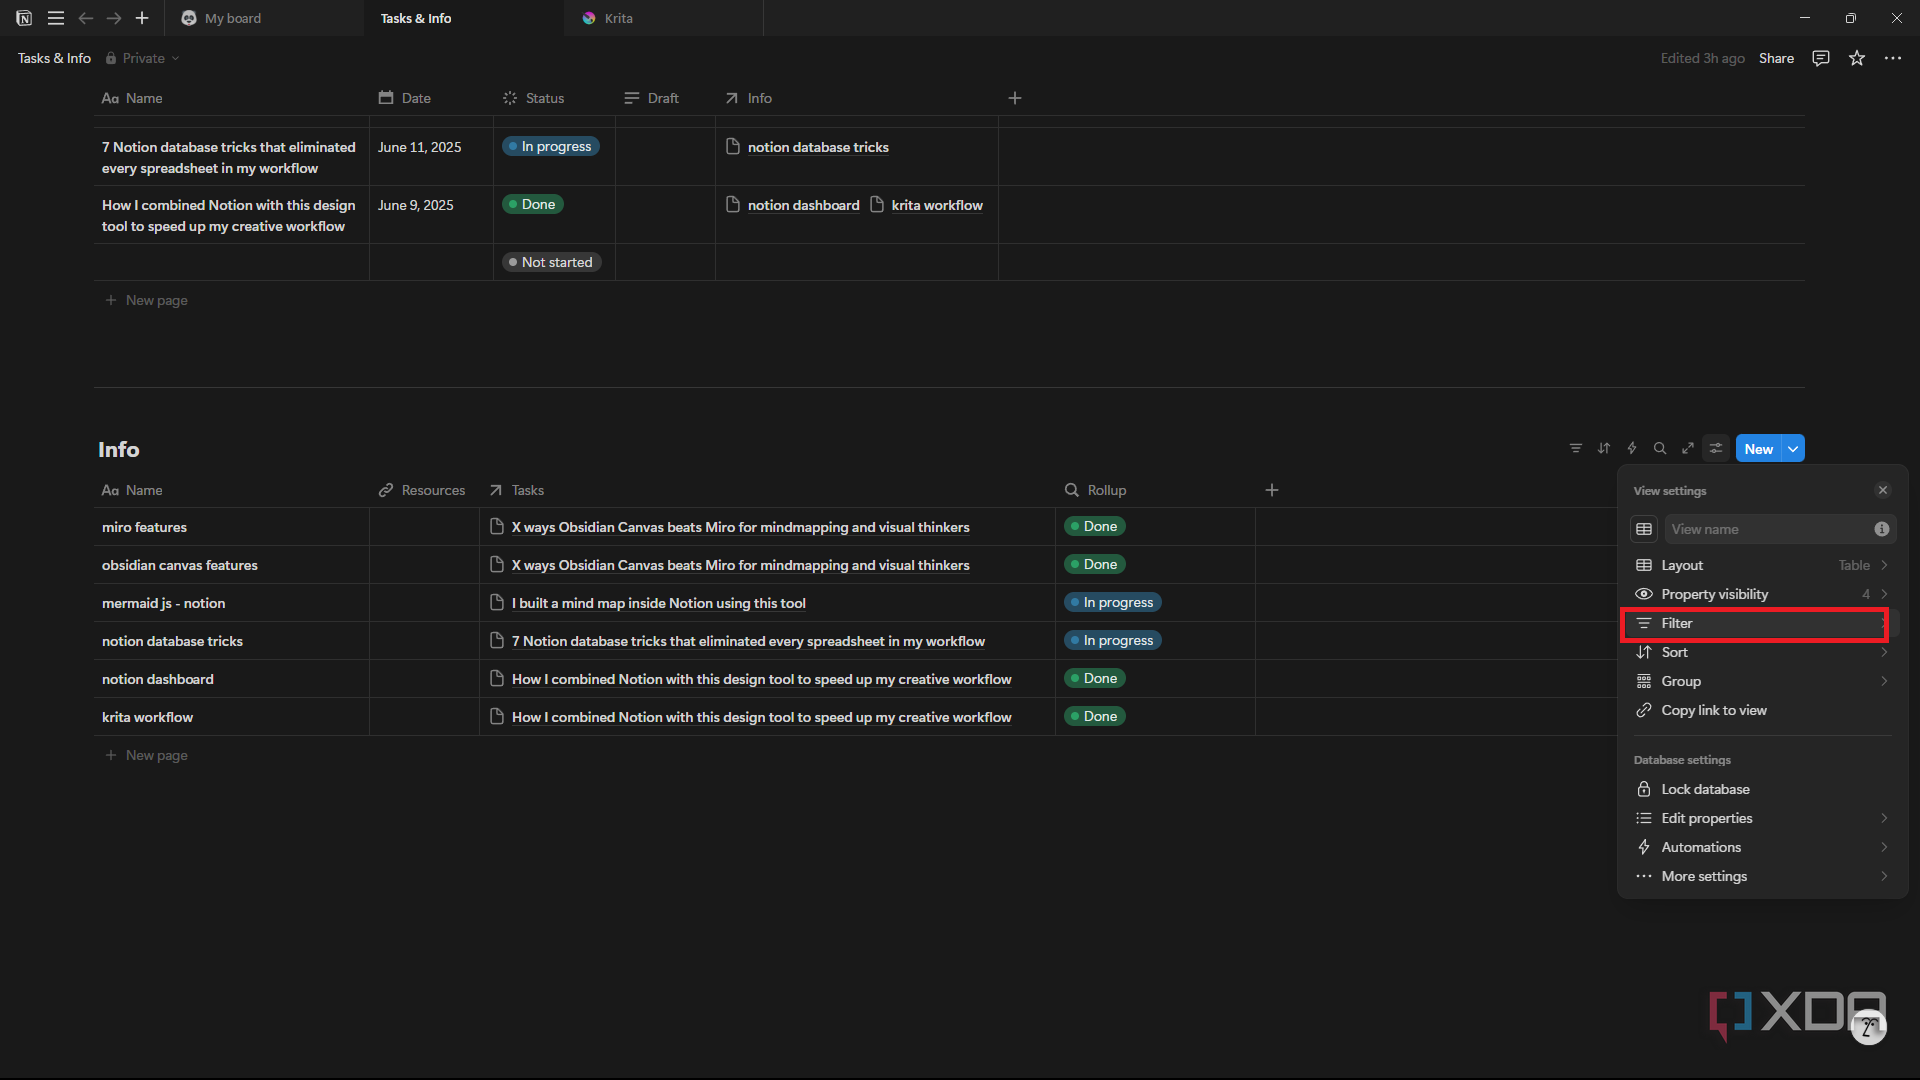
Task: Click the 'obsidian canvas features' row name
Action: (x=180, y=565)
